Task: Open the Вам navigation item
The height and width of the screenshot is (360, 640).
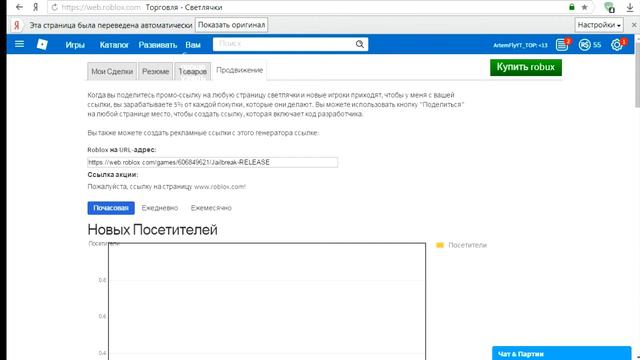Action: pyautogui.click(x=193, y=45)
